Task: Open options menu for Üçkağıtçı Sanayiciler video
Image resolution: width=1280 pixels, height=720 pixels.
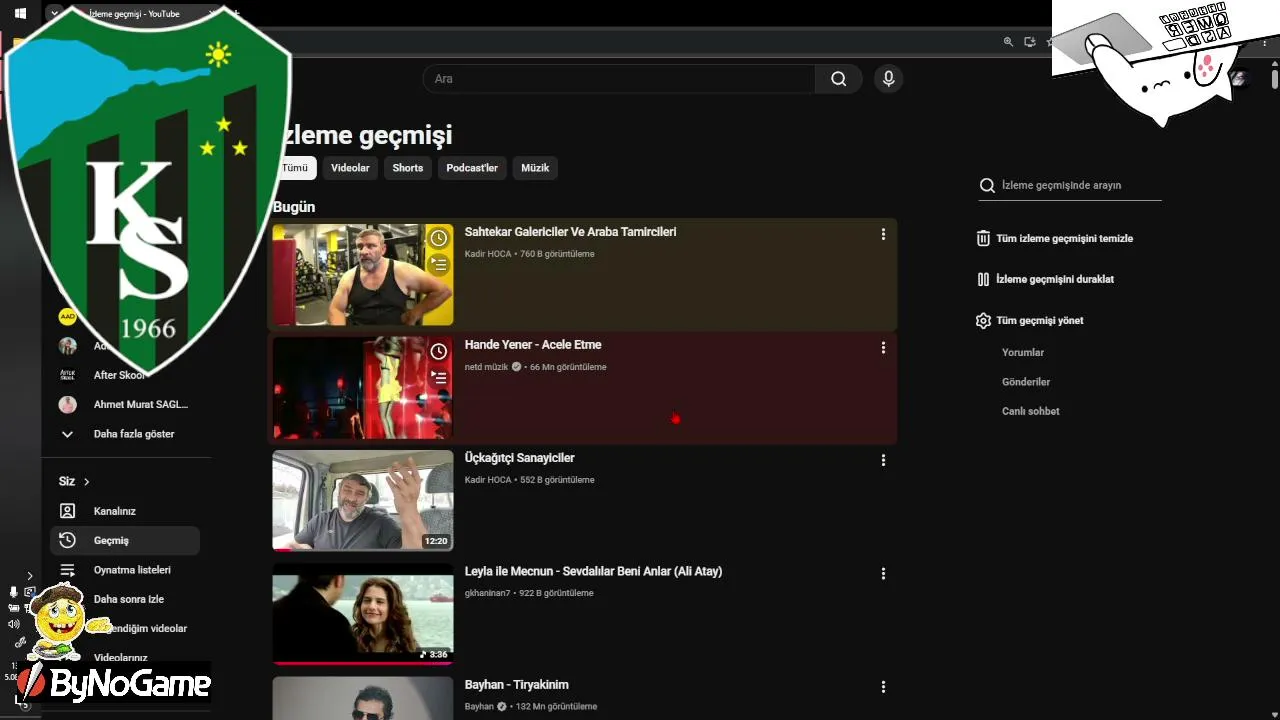Action: 883,460
